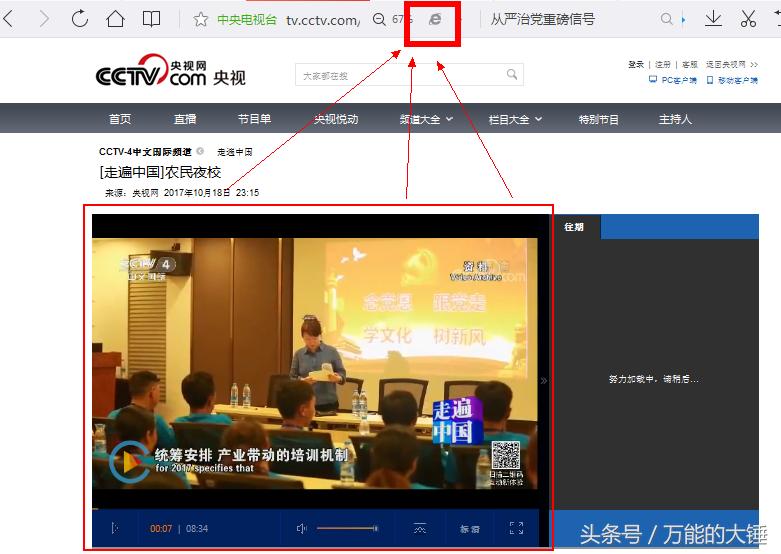This screenshot has height=554, width=781.
Task: Reload the current page
Action: tap(80, 19)
